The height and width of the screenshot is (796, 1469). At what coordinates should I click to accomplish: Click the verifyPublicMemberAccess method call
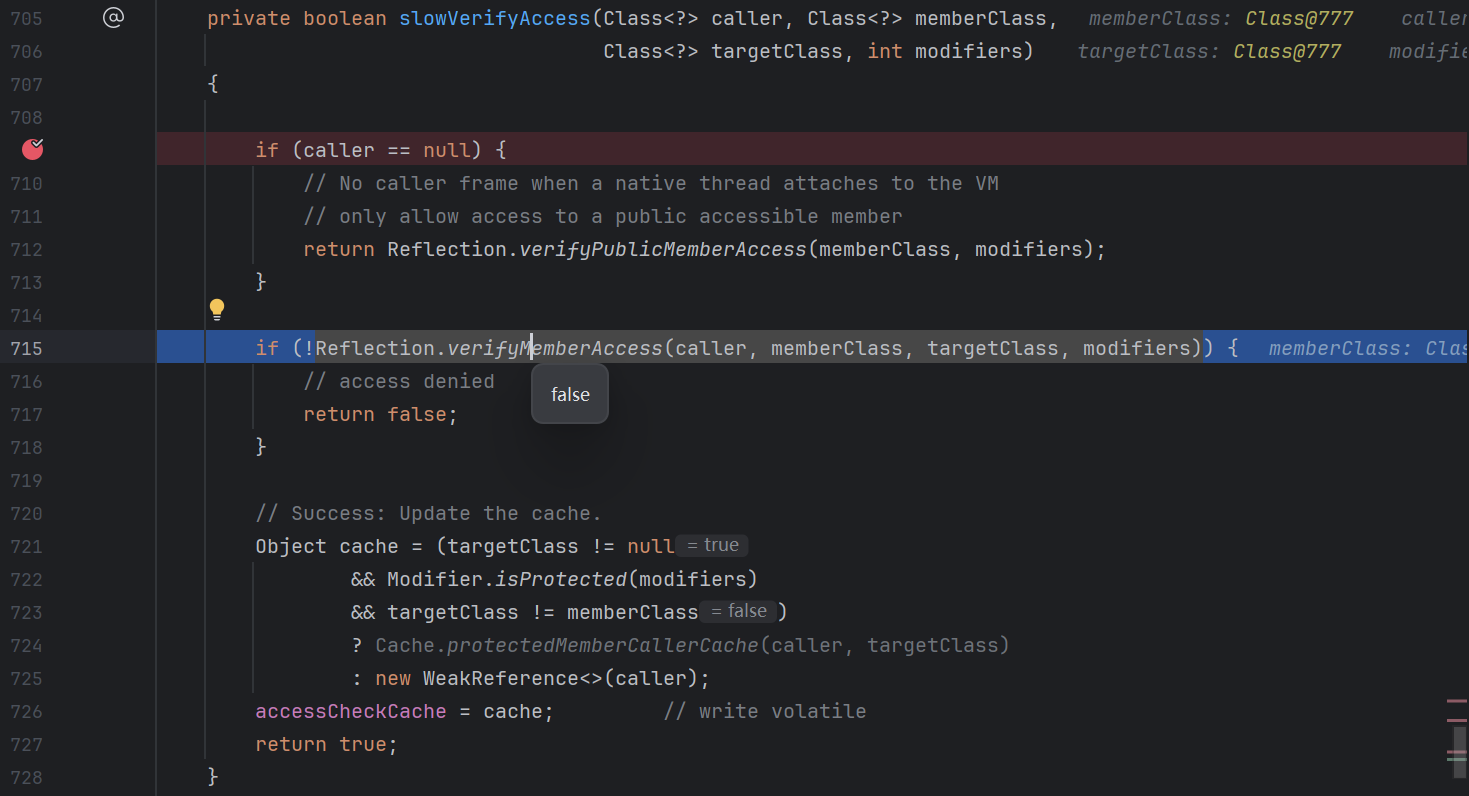point(662,250)
